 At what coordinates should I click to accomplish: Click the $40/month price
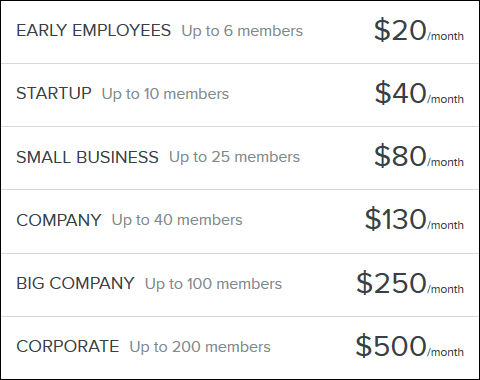(419, 94)
